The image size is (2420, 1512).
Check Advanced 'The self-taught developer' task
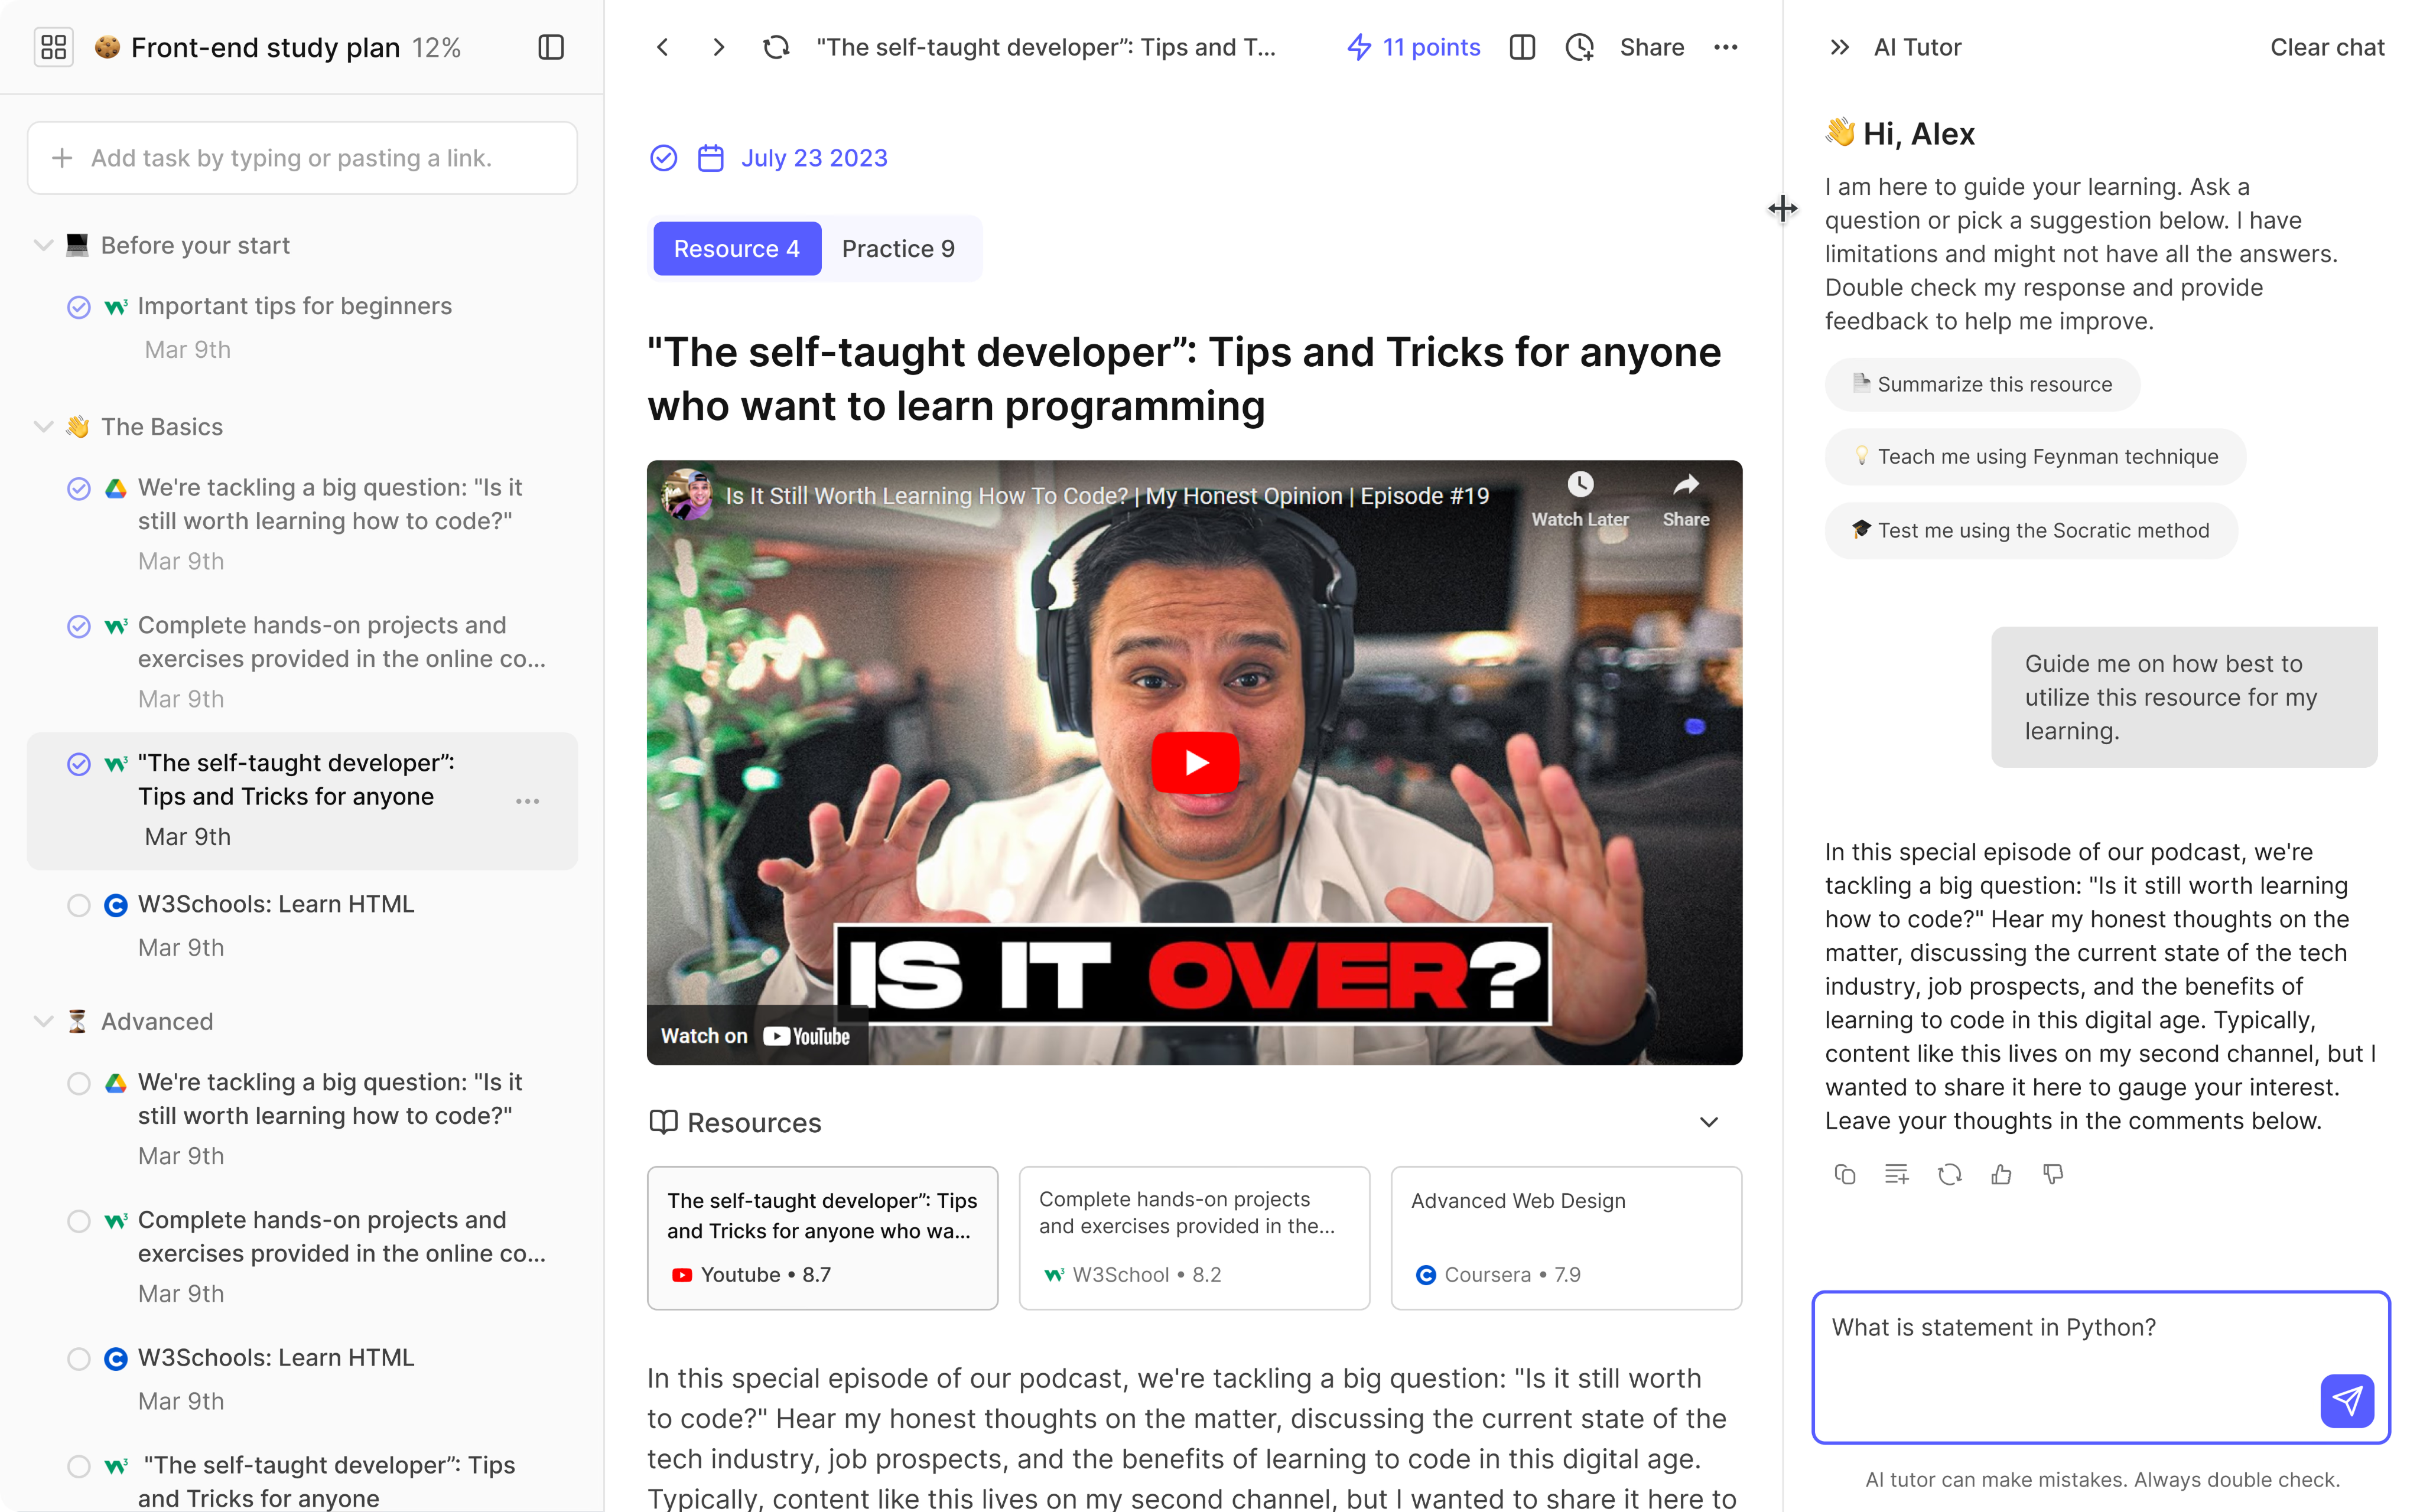(79, 1466)
